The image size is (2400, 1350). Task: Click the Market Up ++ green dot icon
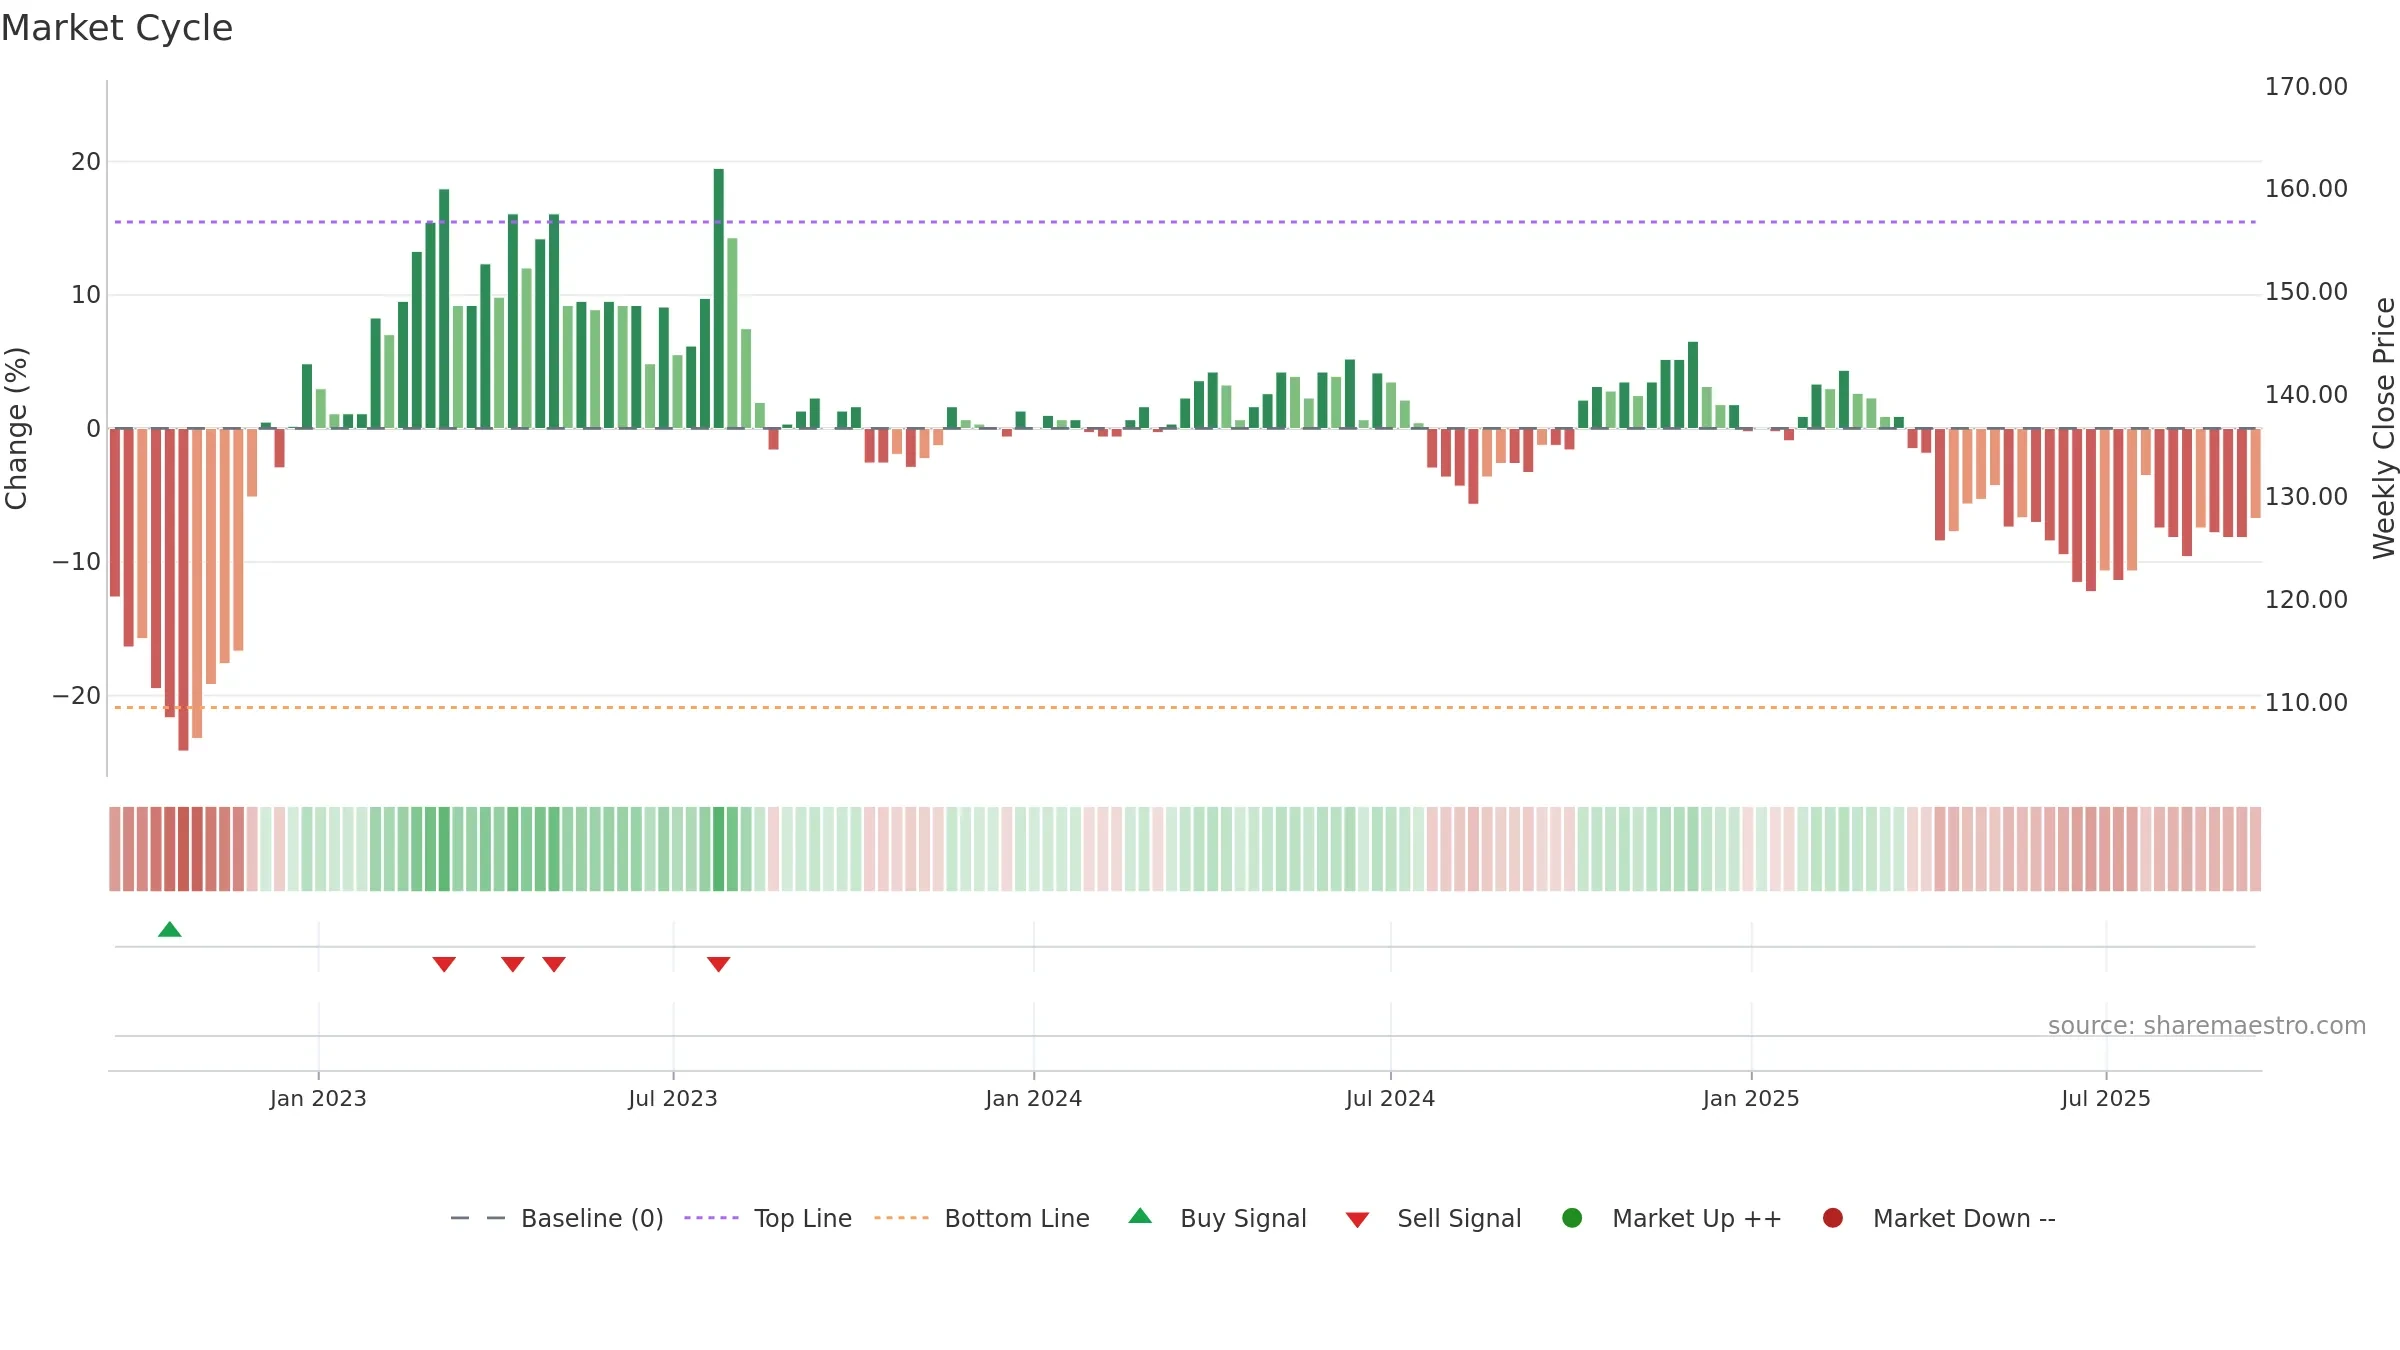tap(1572, 1218)
